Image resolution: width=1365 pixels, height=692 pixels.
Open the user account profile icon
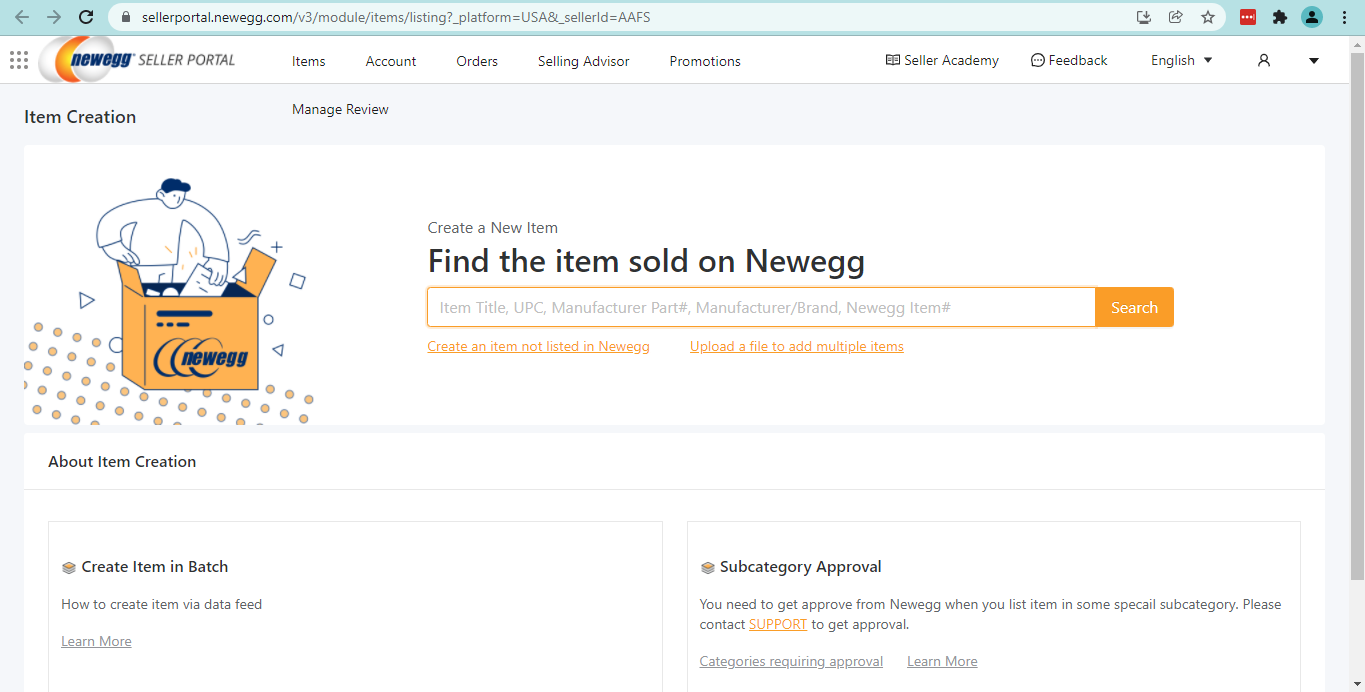[x=1264, y=60]
